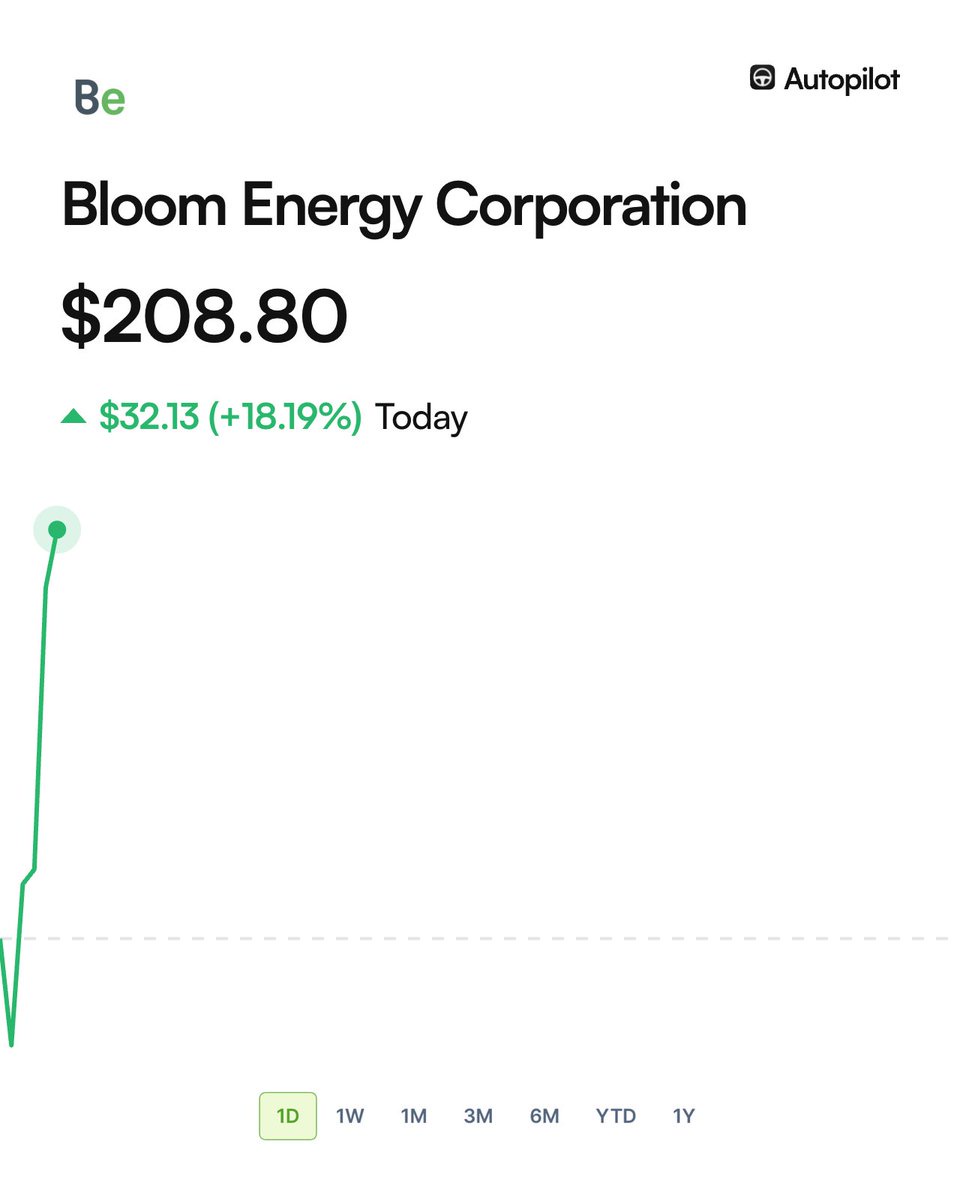Click the chart's current price endpoint dot
This screenshot has width=960, height=1200.
point(57,529)
